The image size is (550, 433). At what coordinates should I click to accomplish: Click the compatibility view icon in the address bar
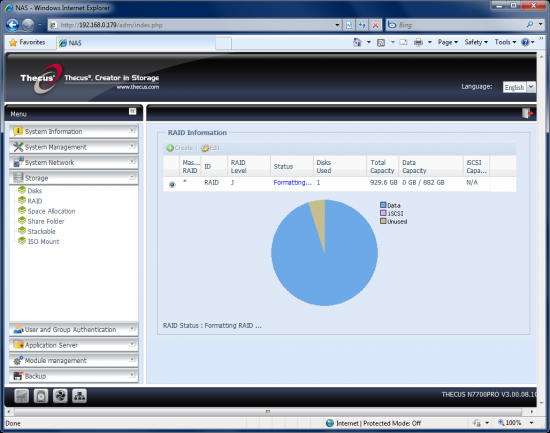349,25
